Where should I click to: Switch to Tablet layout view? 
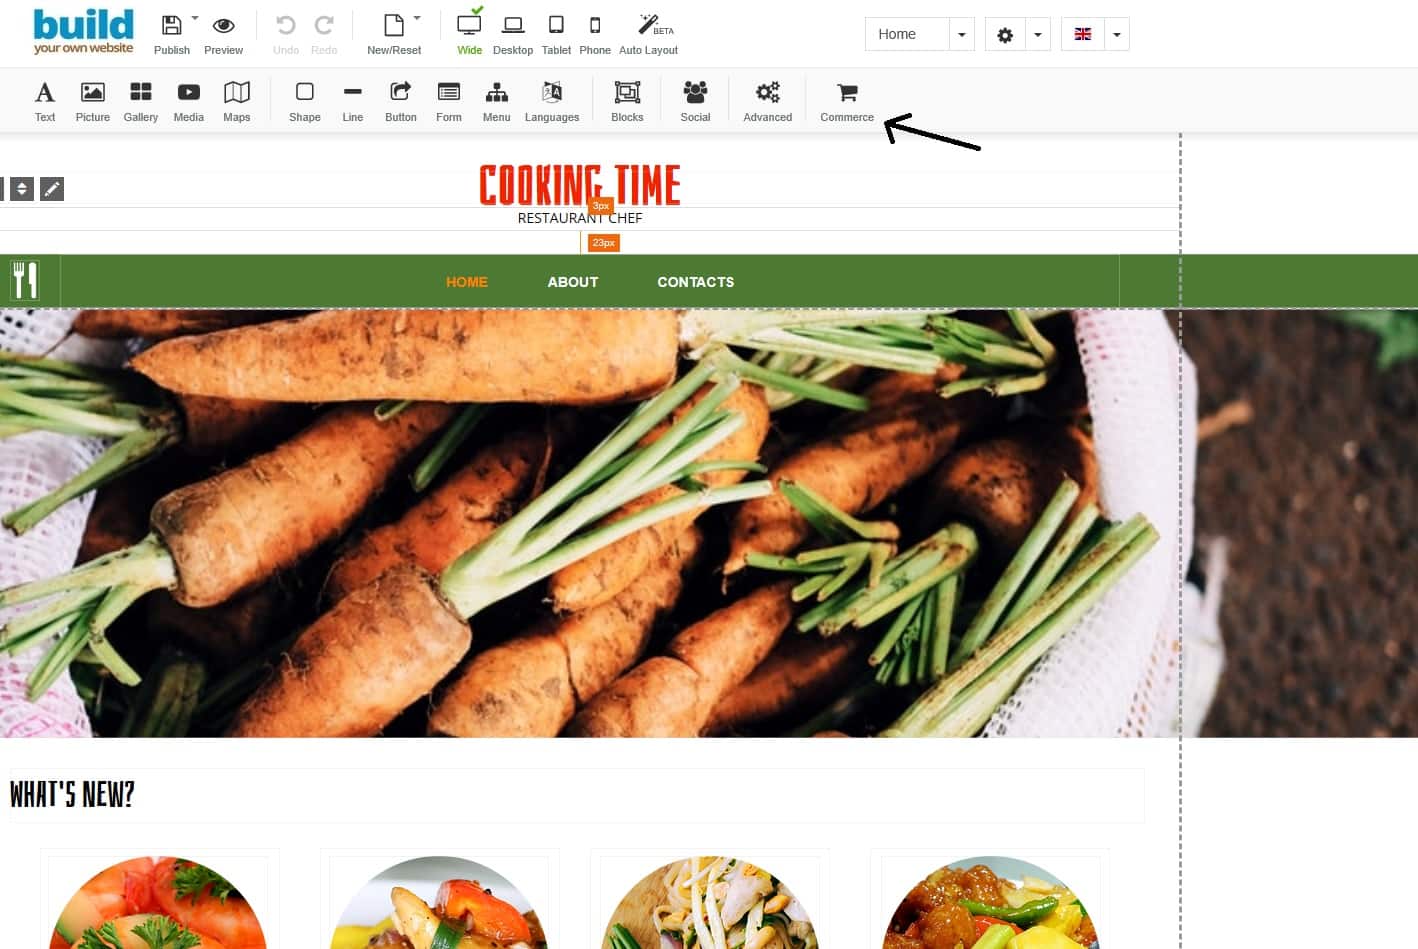coord(556,33)
